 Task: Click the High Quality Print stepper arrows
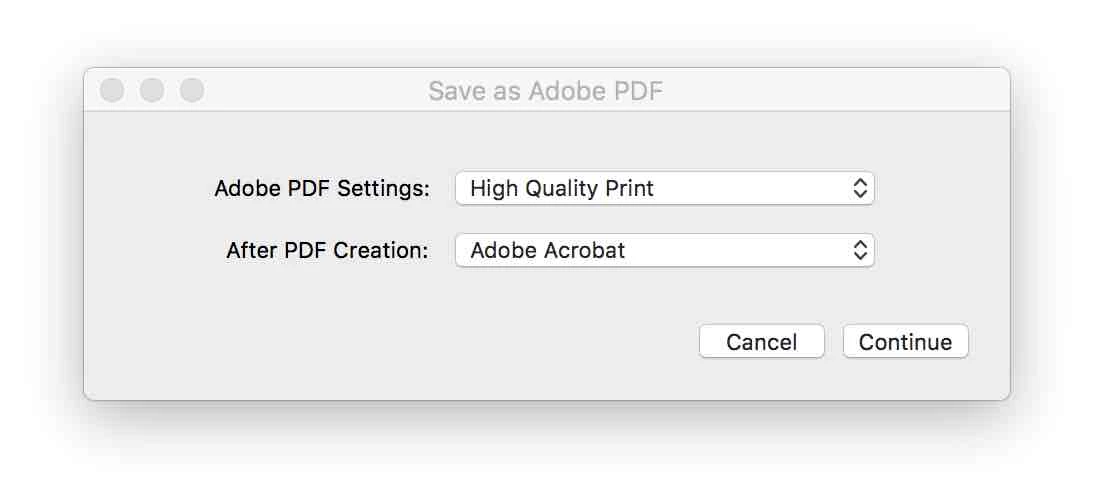(859, 188)
